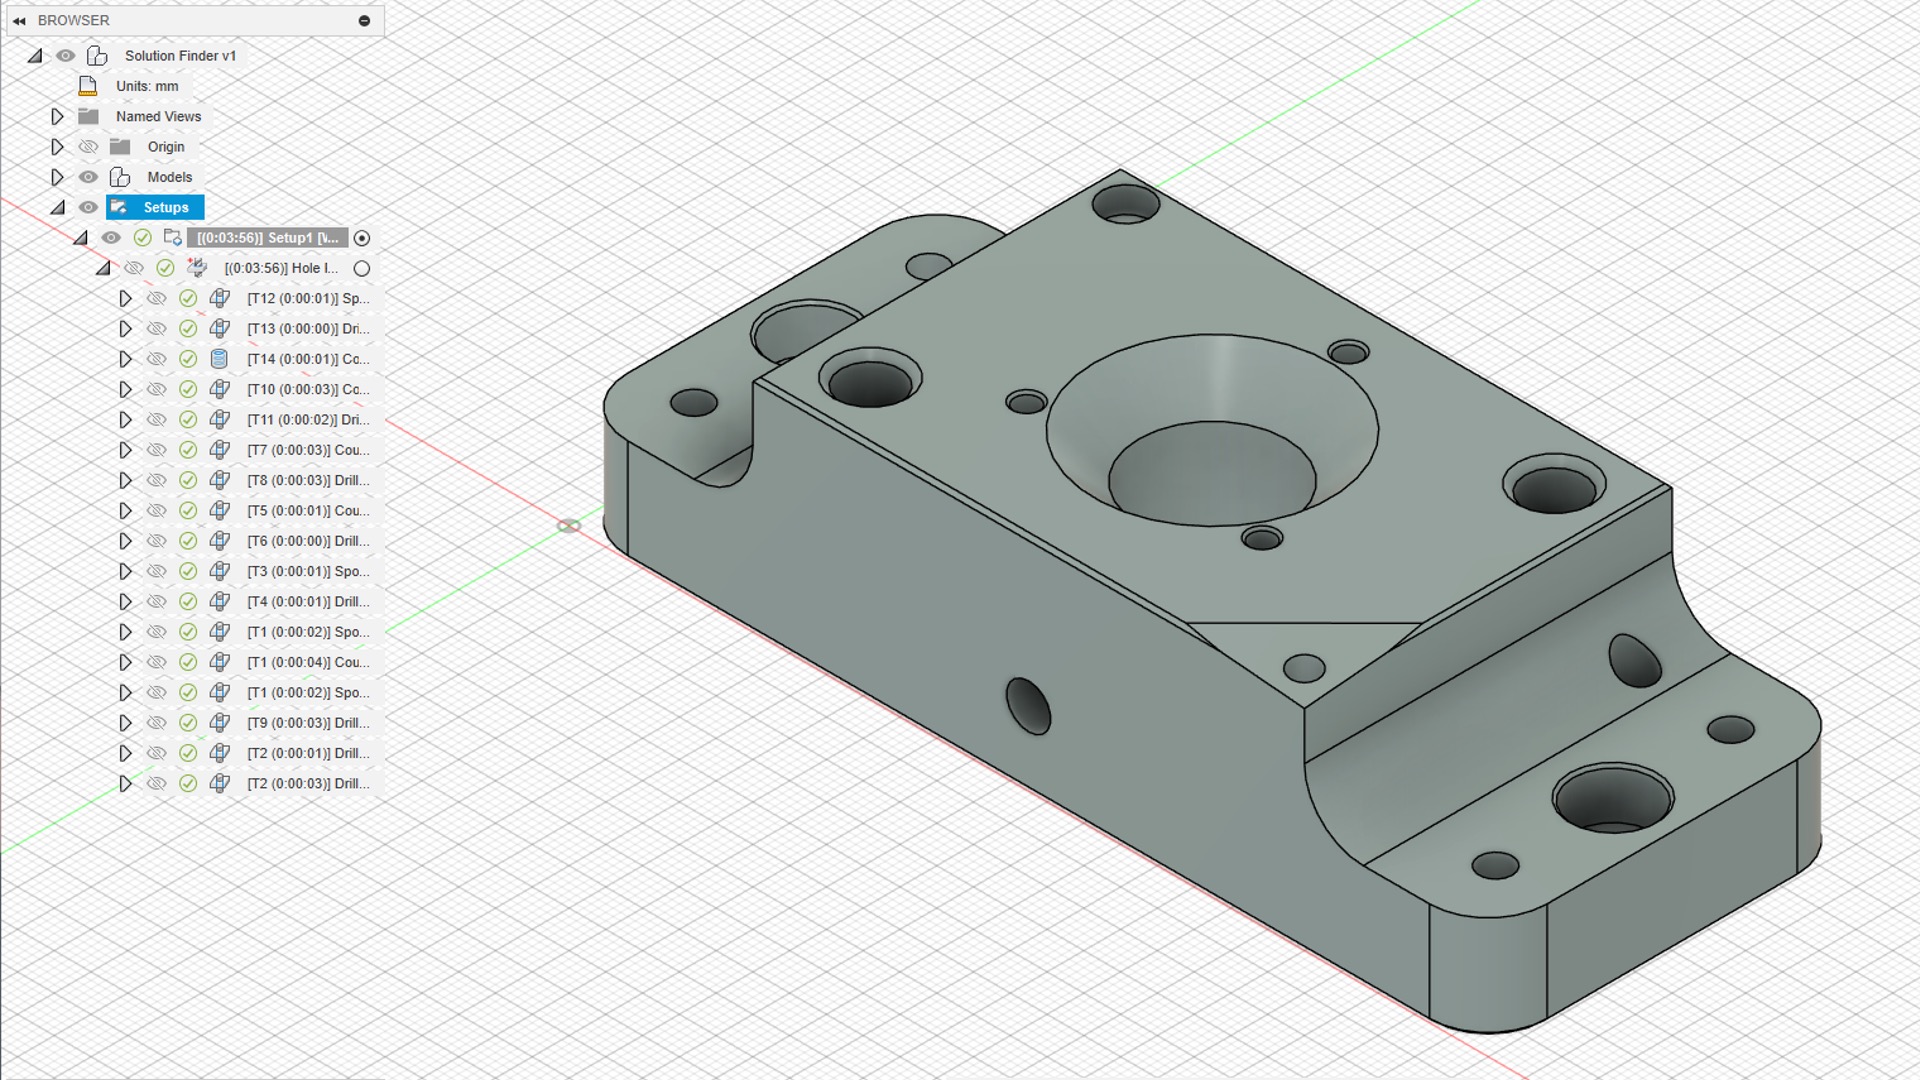Select the Setups tree item

point(165,208)
